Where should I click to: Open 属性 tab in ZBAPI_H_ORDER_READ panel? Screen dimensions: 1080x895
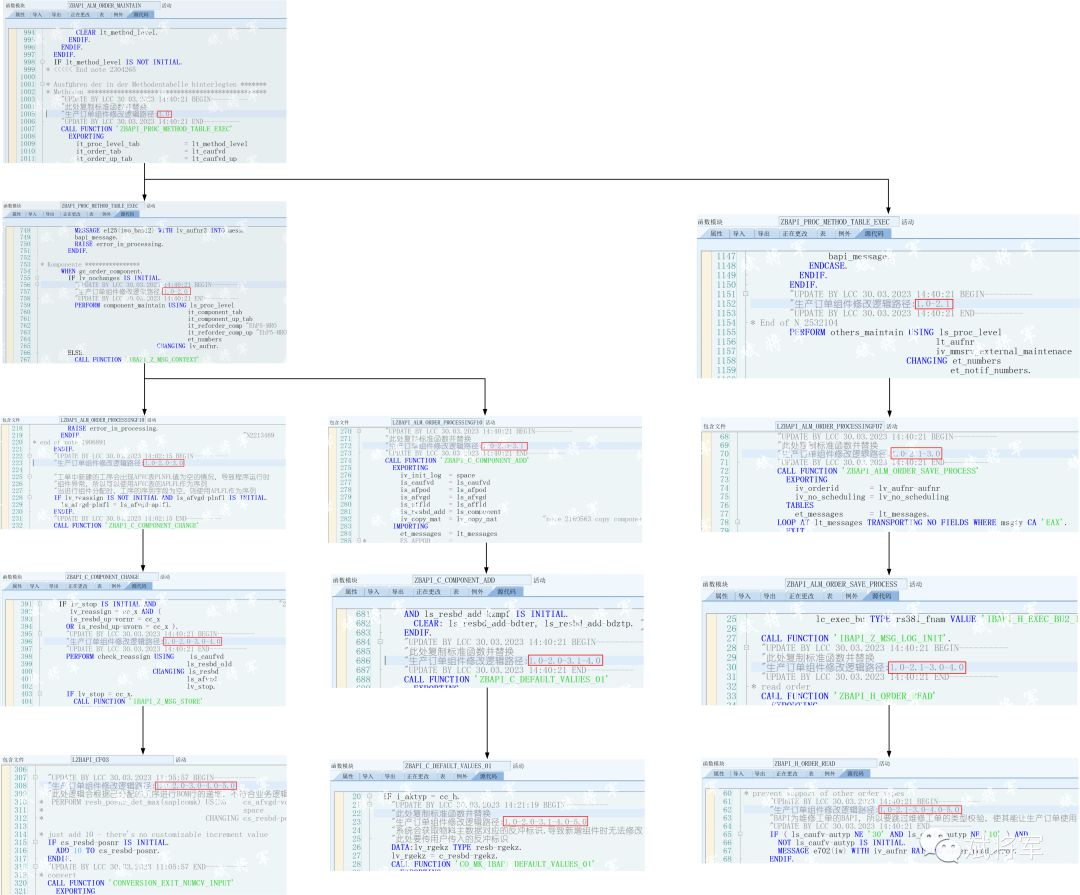pyautogui.click(x=718, y=774)
